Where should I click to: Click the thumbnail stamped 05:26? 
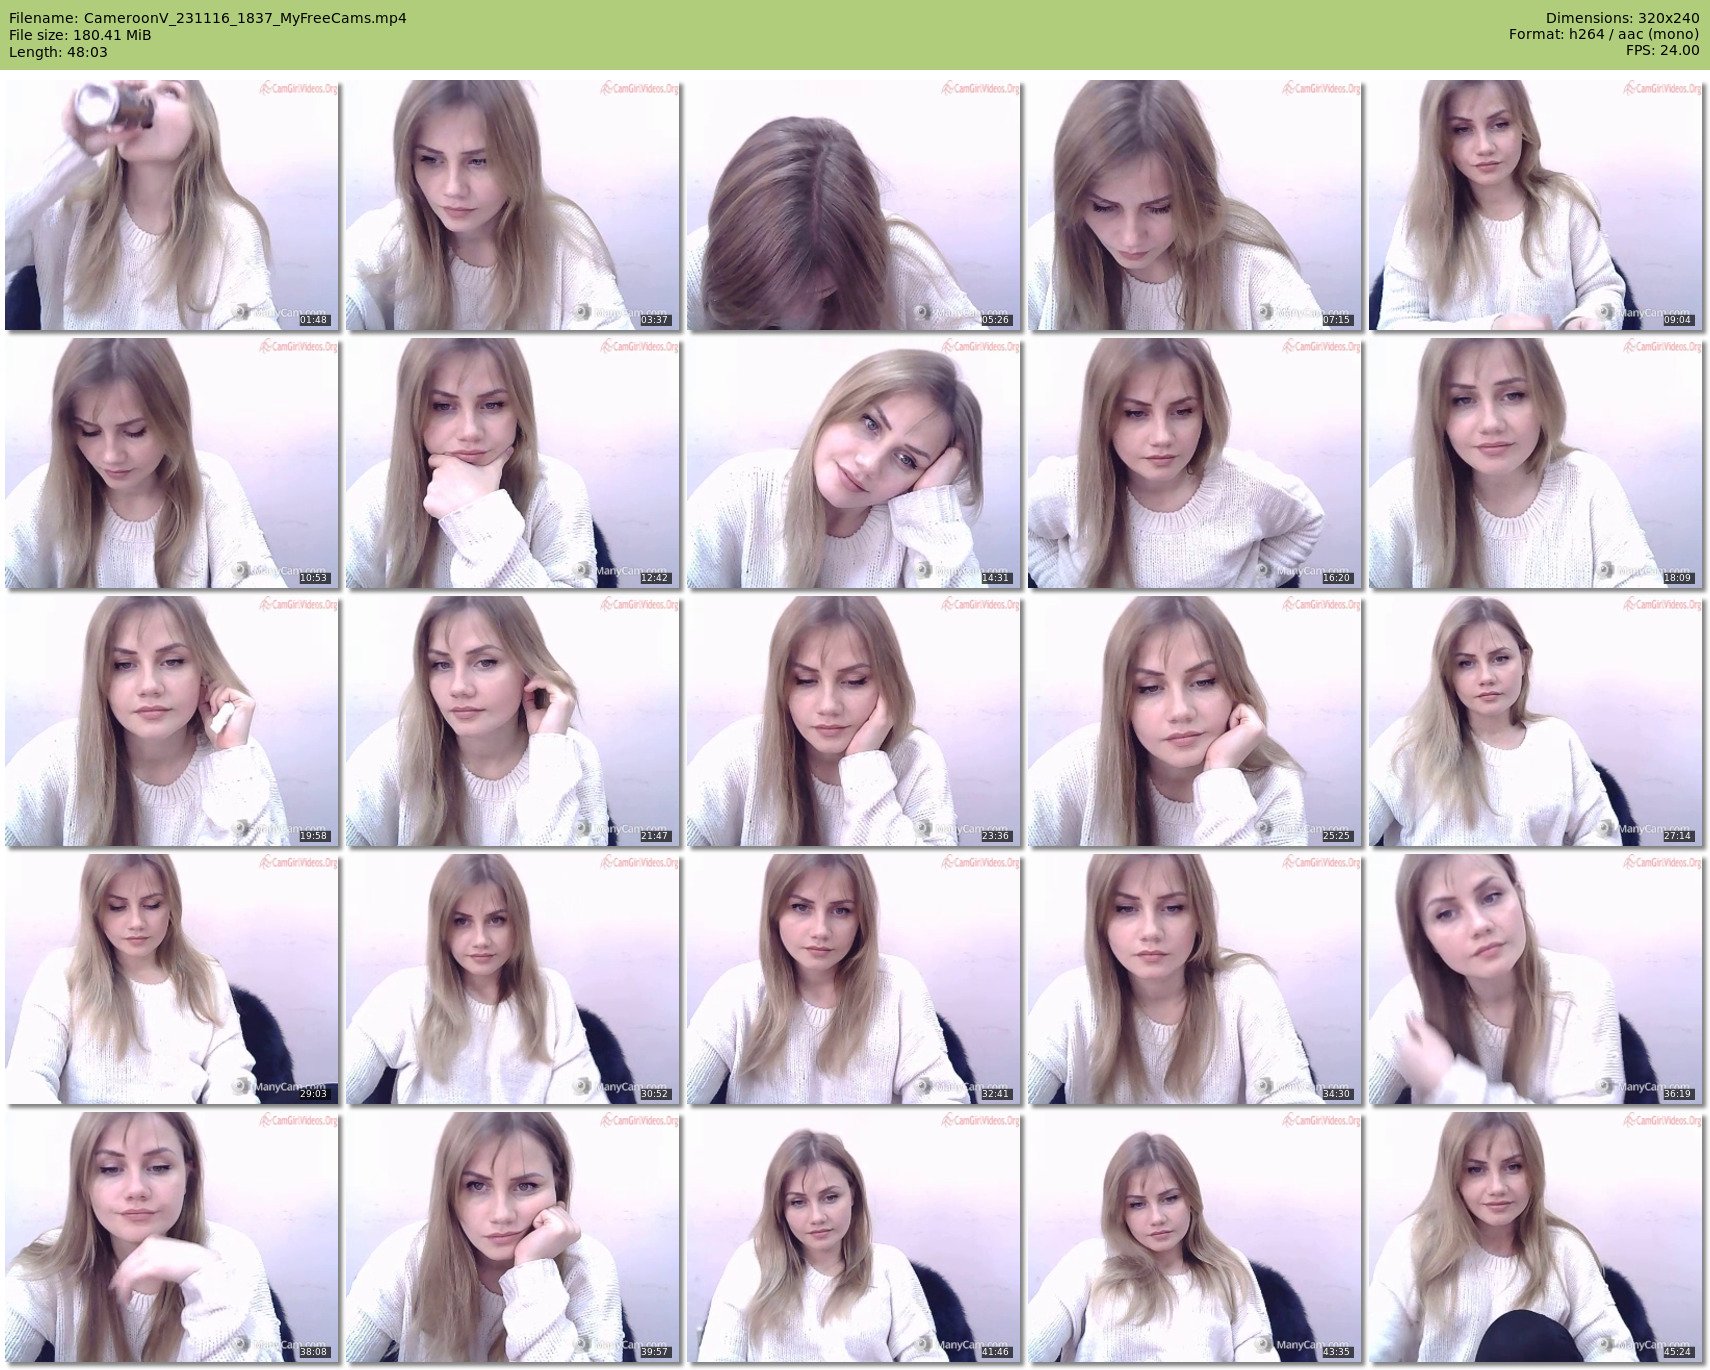(x=853, y=205)
